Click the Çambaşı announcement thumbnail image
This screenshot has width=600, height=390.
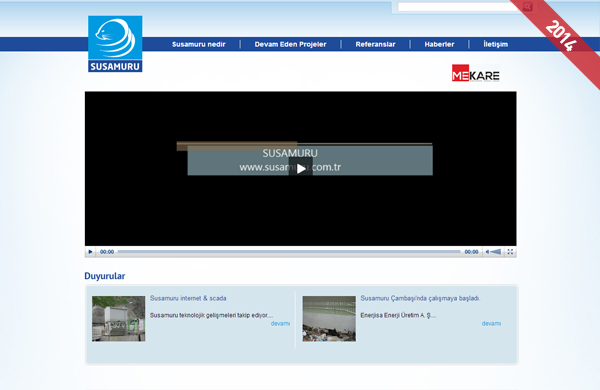[x=329, y=318]
